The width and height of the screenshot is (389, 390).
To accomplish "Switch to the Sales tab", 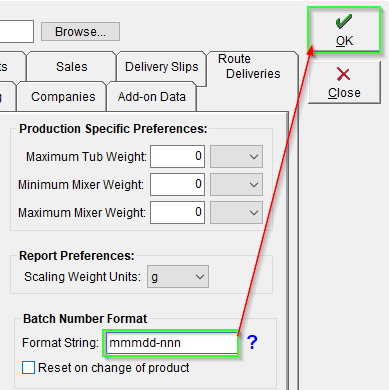I will (72, 67).
